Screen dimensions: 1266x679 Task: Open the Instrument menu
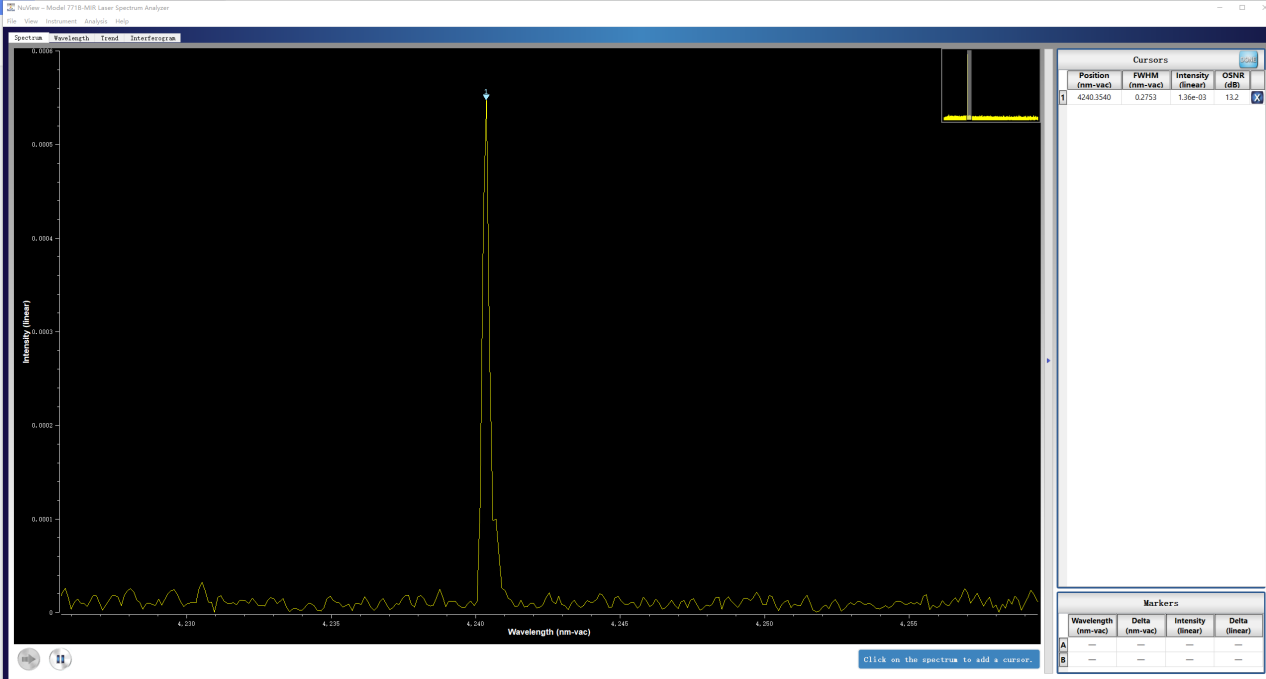pyautogui.click(x=61, y=21)
